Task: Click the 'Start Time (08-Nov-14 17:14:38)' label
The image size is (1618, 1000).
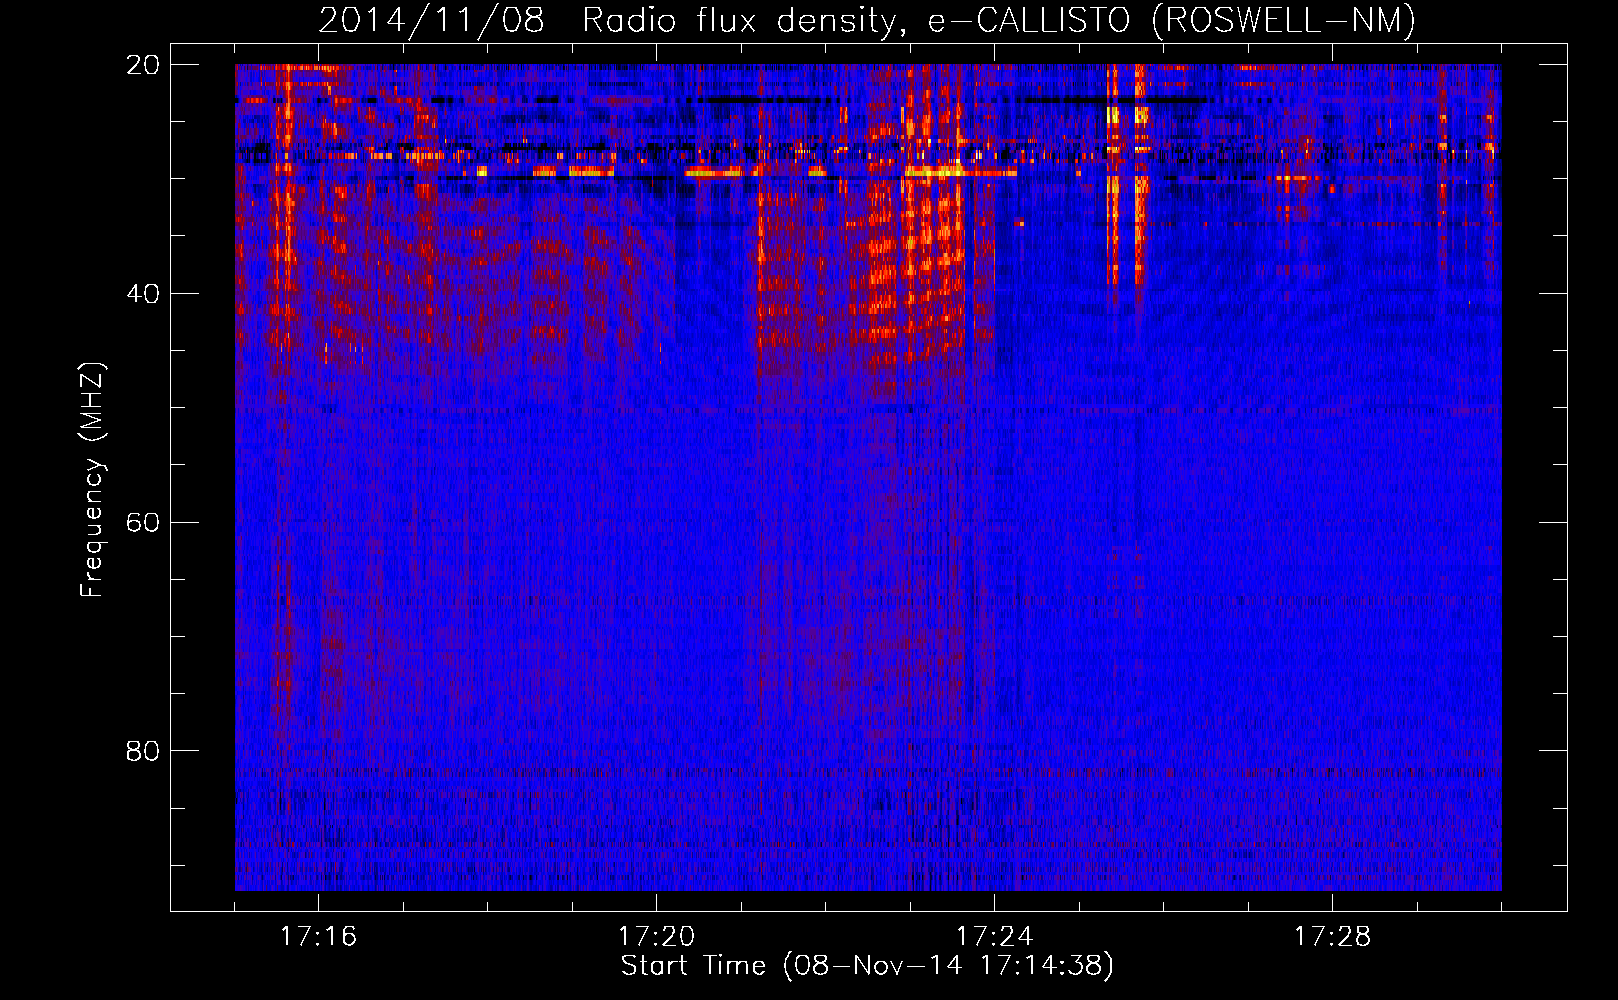Action: tap(867, 966)
